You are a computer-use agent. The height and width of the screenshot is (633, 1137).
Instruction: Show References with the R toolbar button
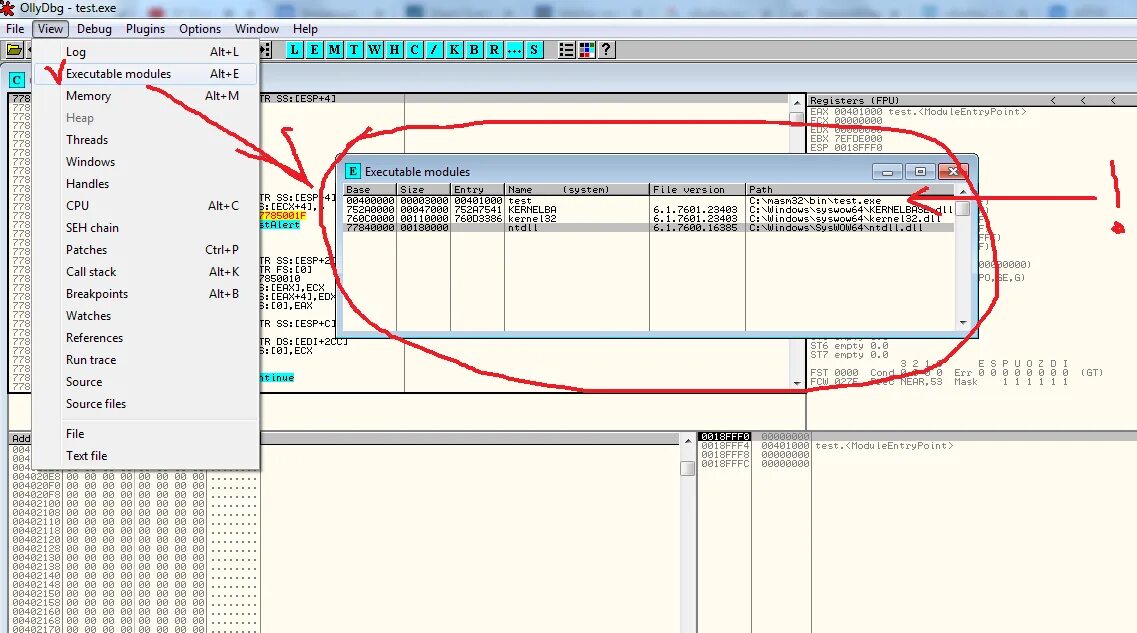point(494,49)
